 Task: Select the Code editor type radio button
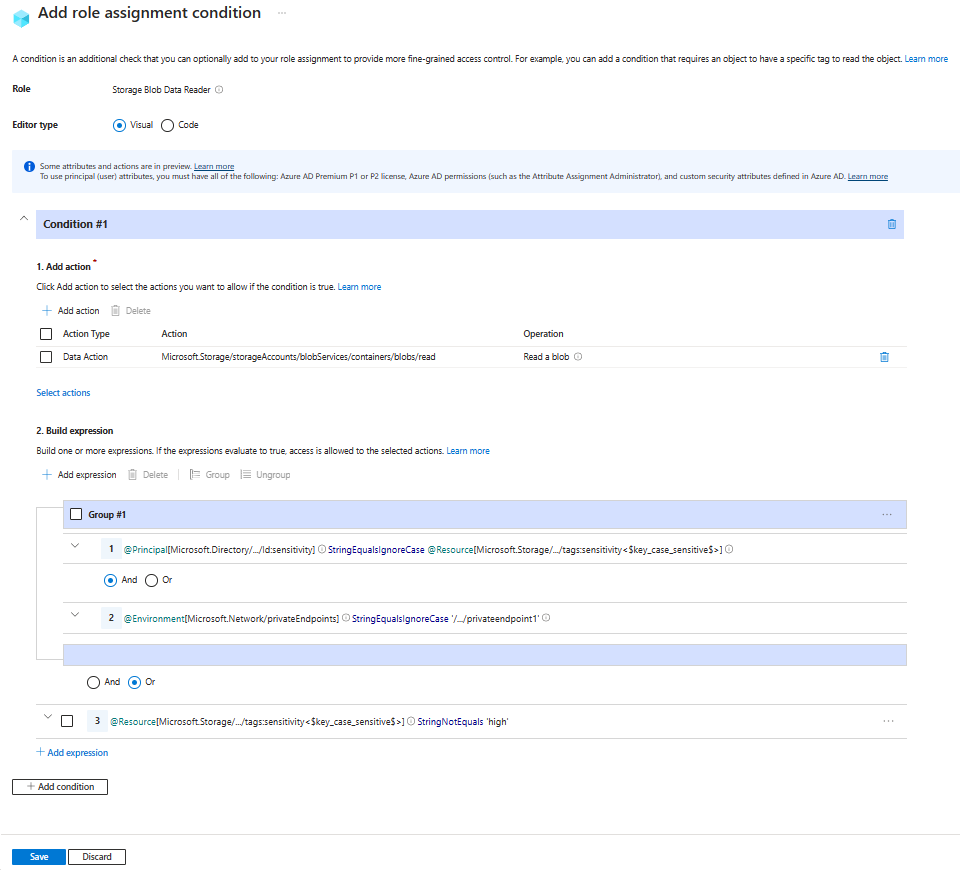166,125
